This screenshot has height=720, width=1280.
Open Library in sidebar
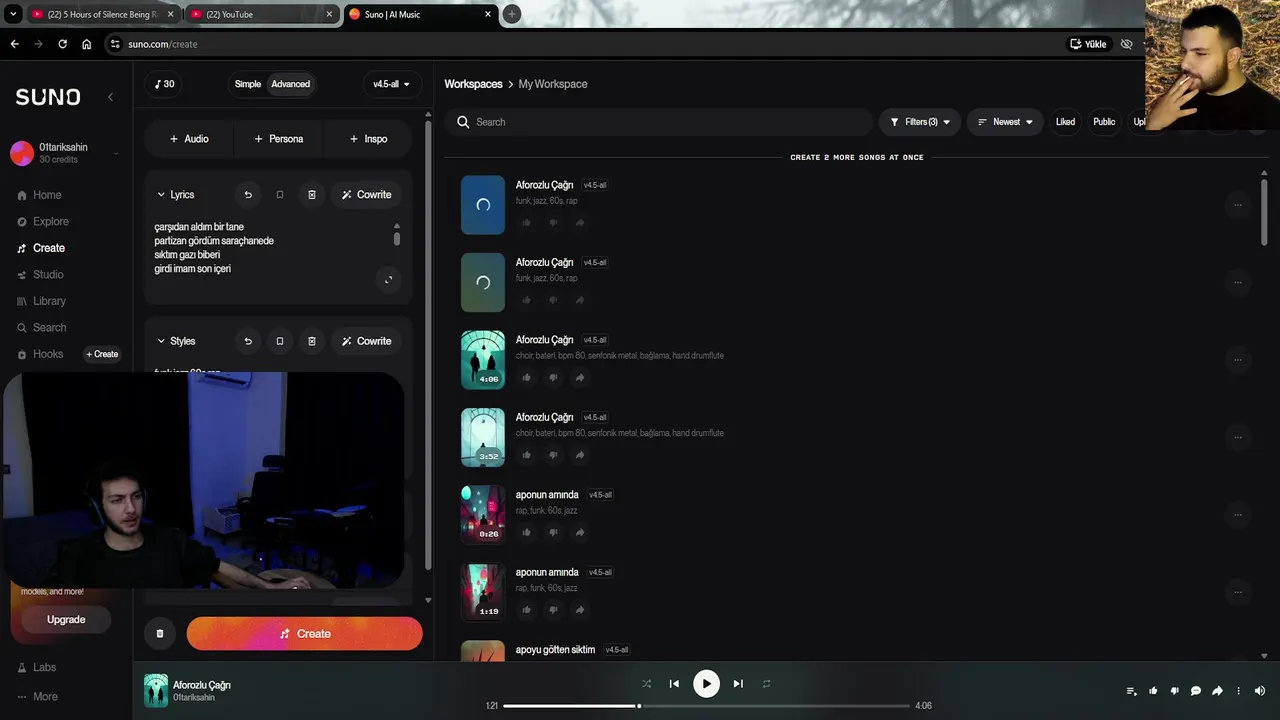point(41,301)
